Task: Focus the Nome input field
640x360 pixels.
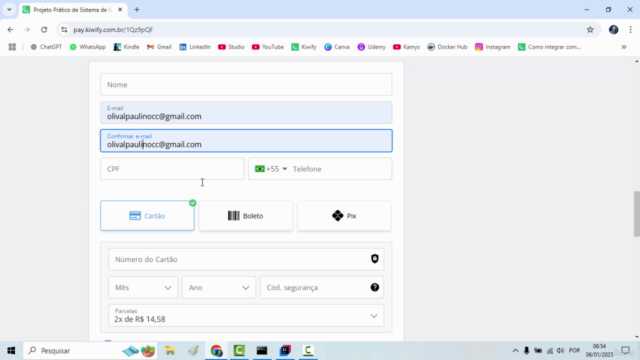Action: coord(246,84)
